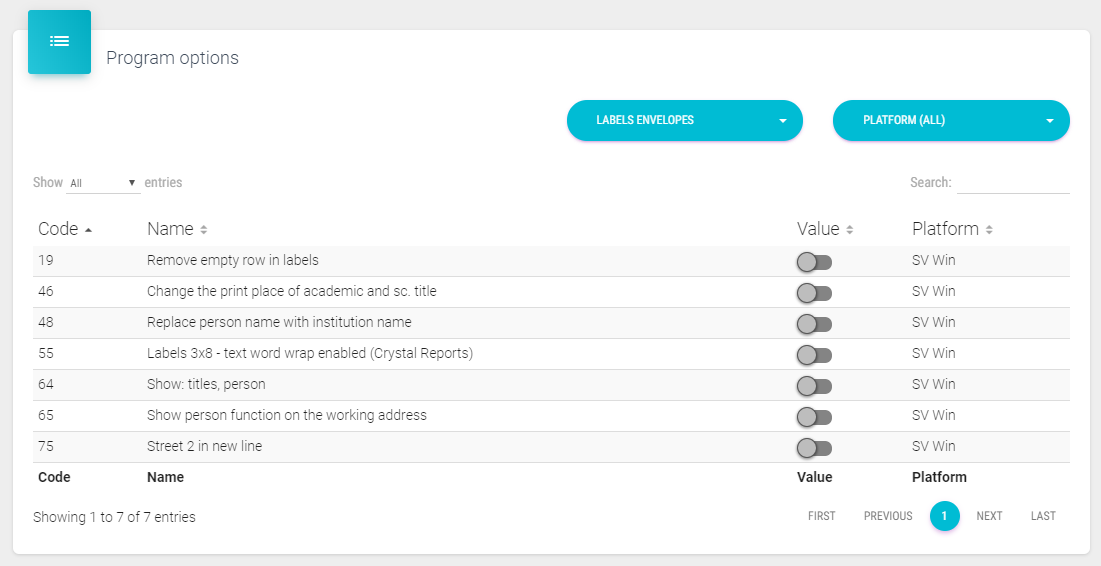
Task: Sort table by Code column arrow
Action: pos(89,230)
